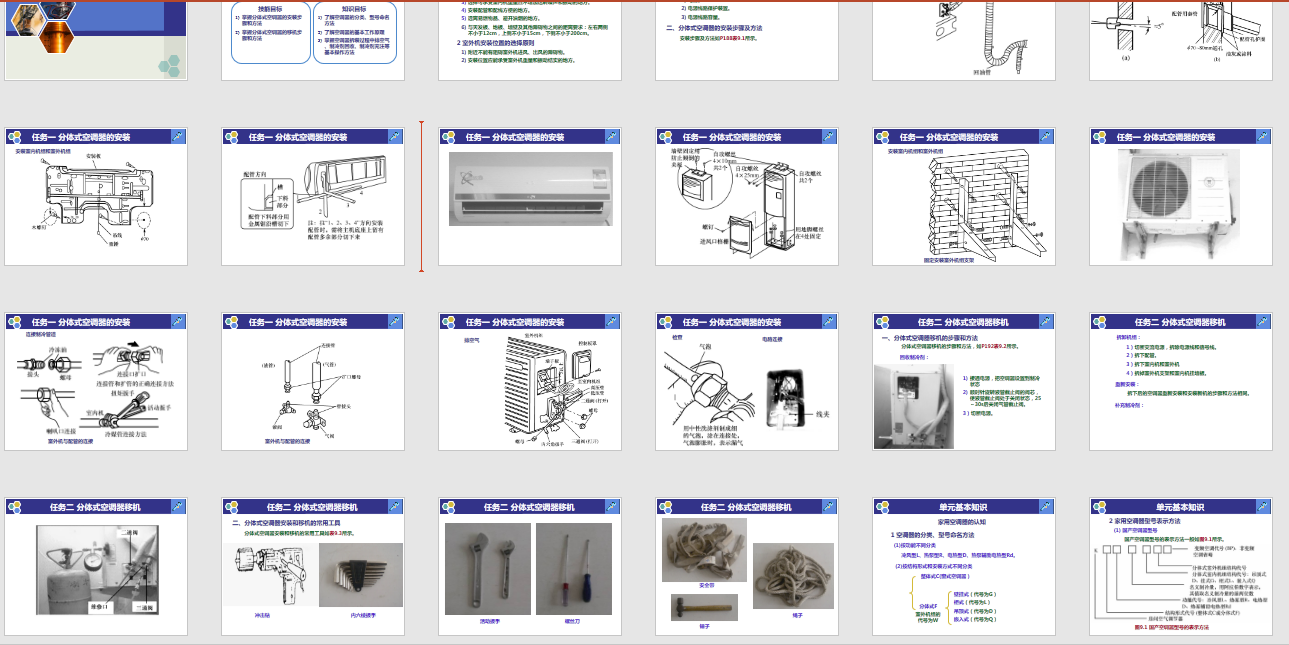Select the slide showing 活动扳手 and 螺丝刀

click(x=530, y=567)
